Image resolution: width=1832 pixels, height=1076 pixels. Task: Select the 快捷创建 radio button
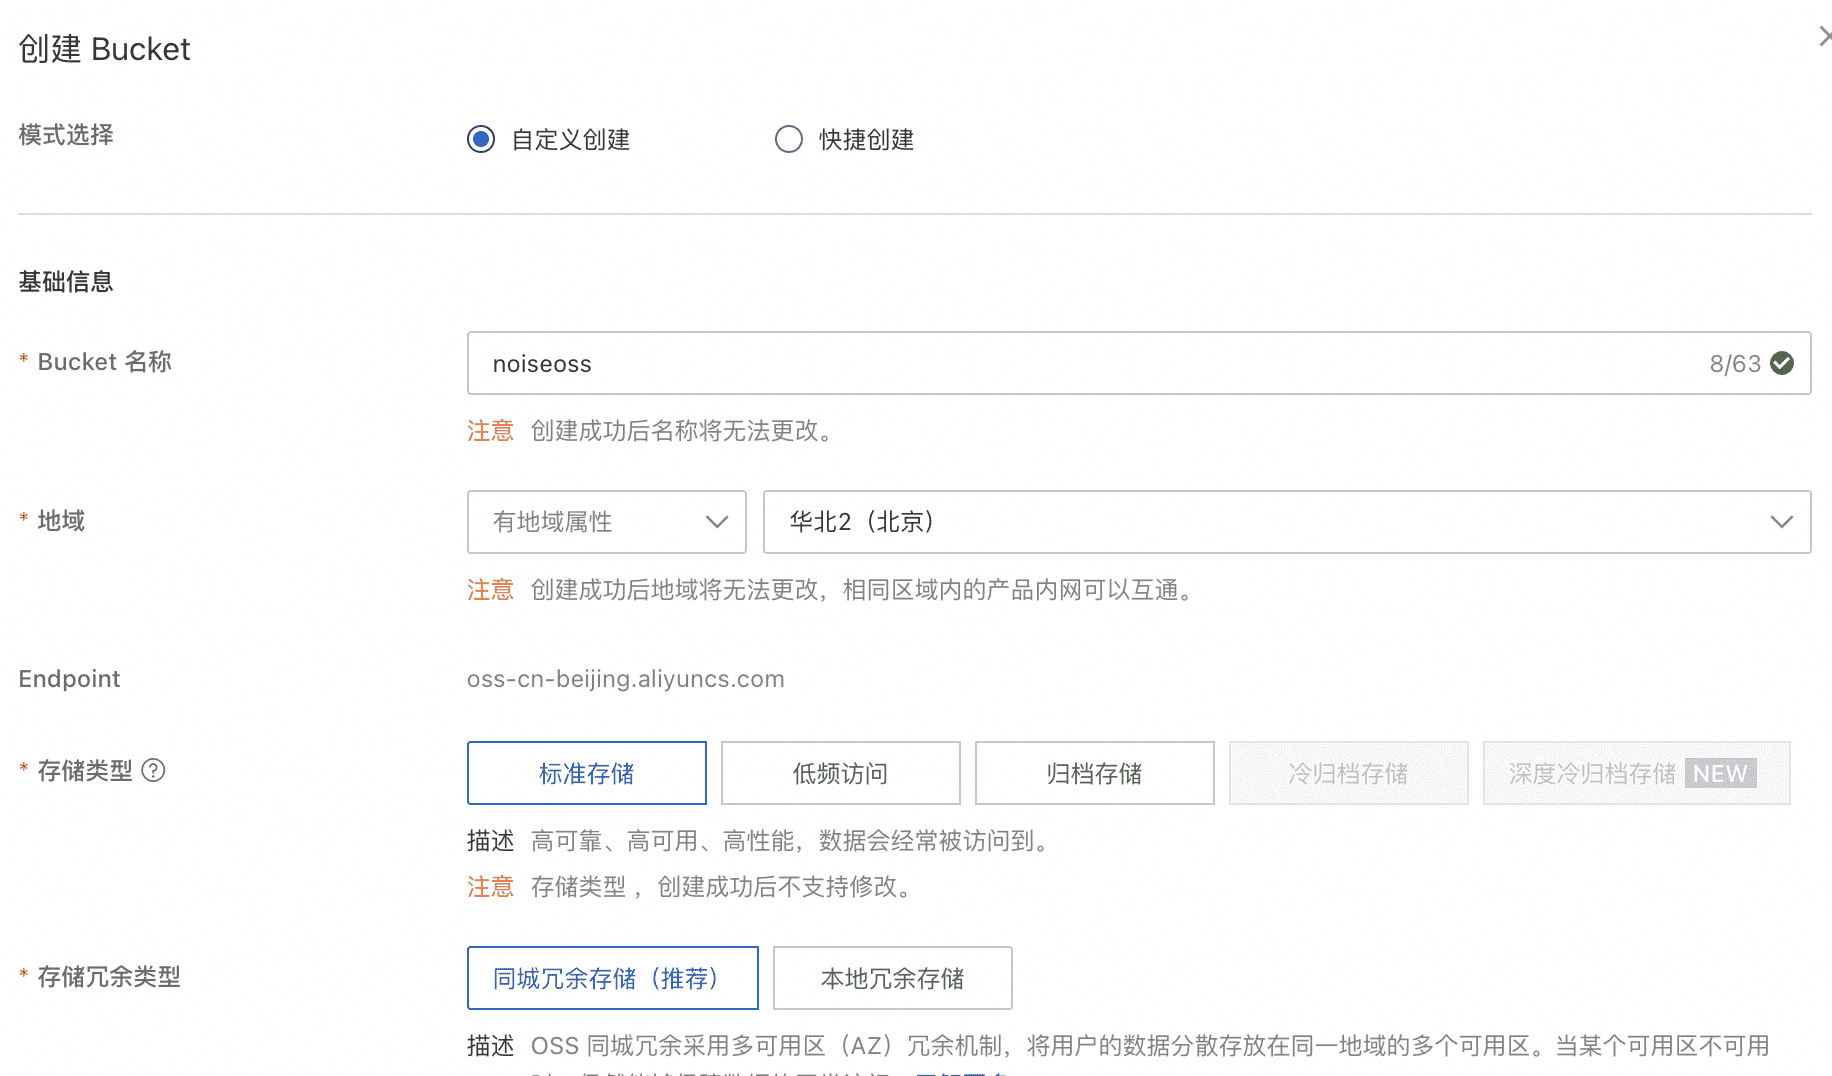789,139
